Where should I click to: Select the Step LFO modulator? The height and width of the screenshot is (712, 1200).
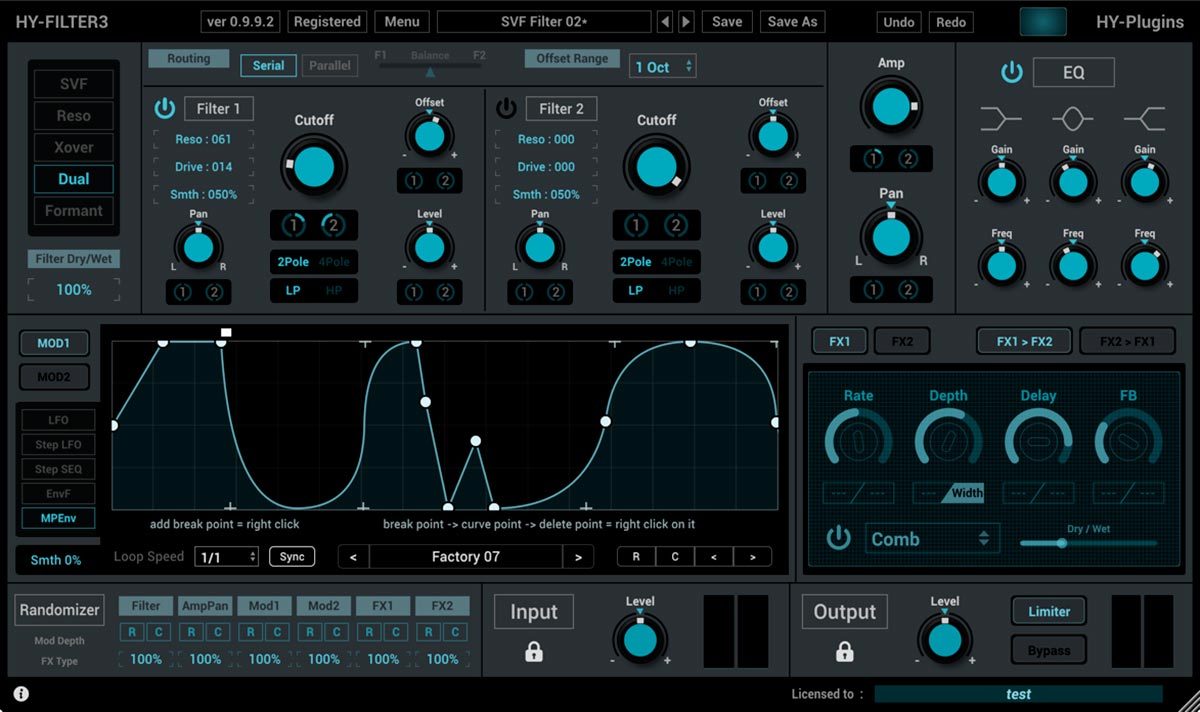coord(59,445)
